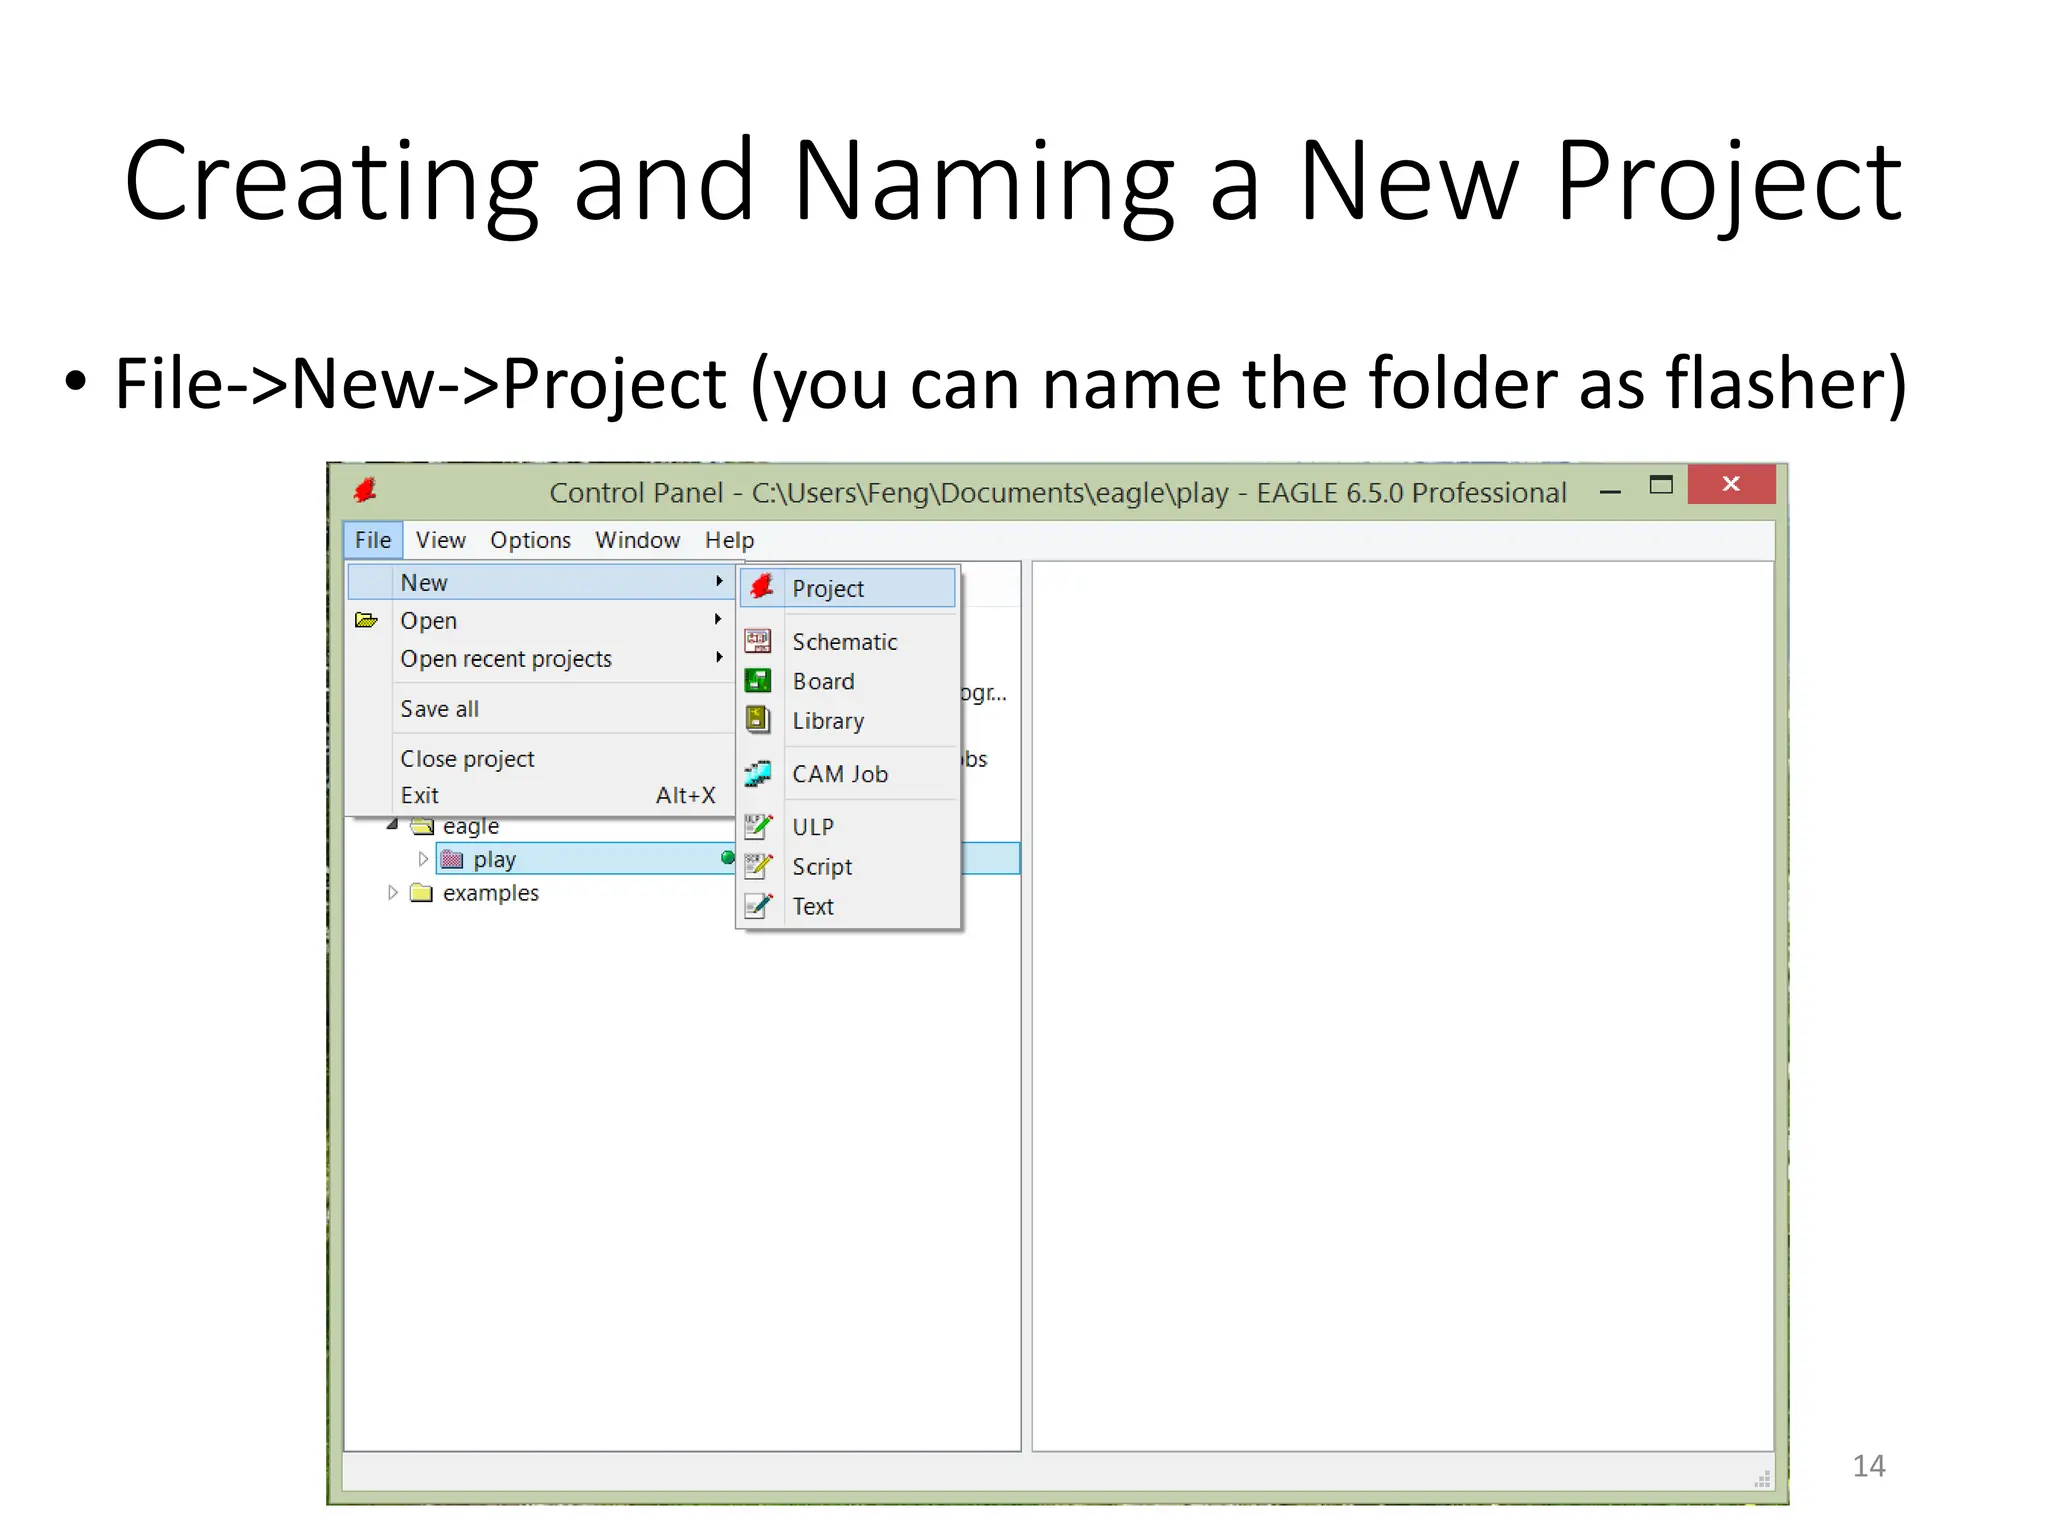2048x1536 pixels.
Task: Select Board in the New submenu
Action: (848, 681)
